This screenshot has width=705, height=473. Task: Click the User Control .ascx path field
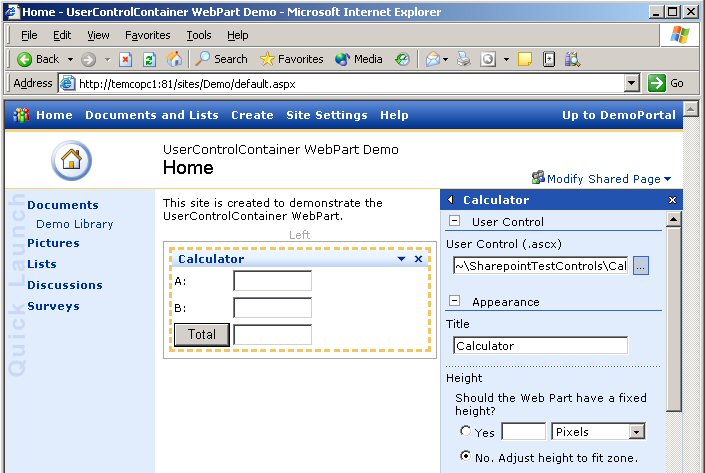point(540,266)
